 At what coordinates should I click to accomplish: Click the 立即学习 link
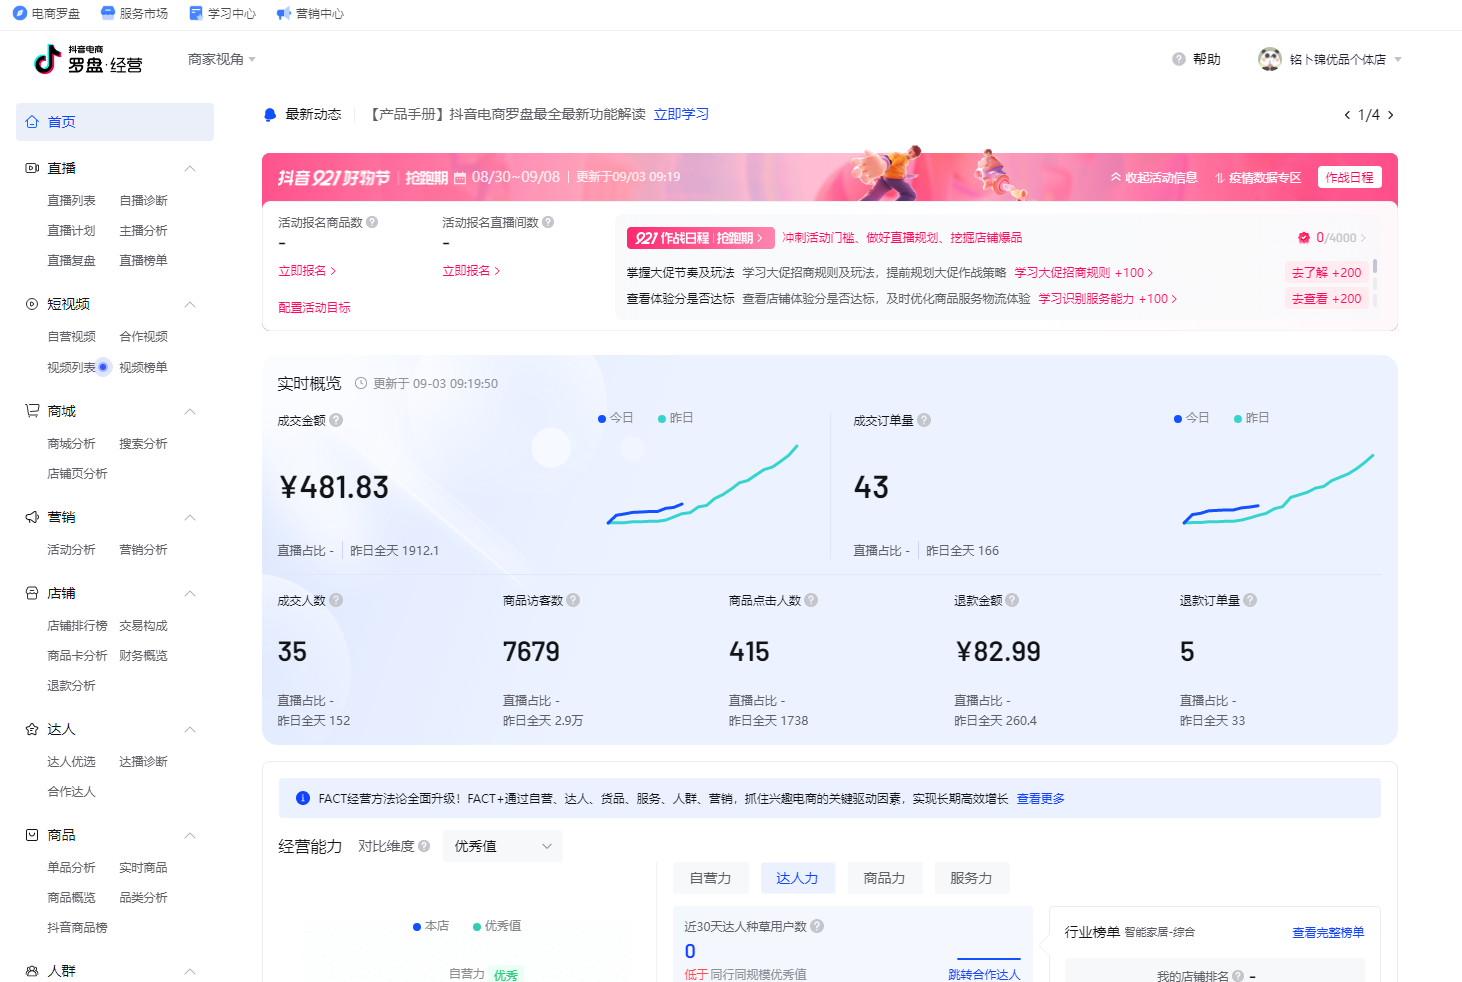click(x=681, y=114)
